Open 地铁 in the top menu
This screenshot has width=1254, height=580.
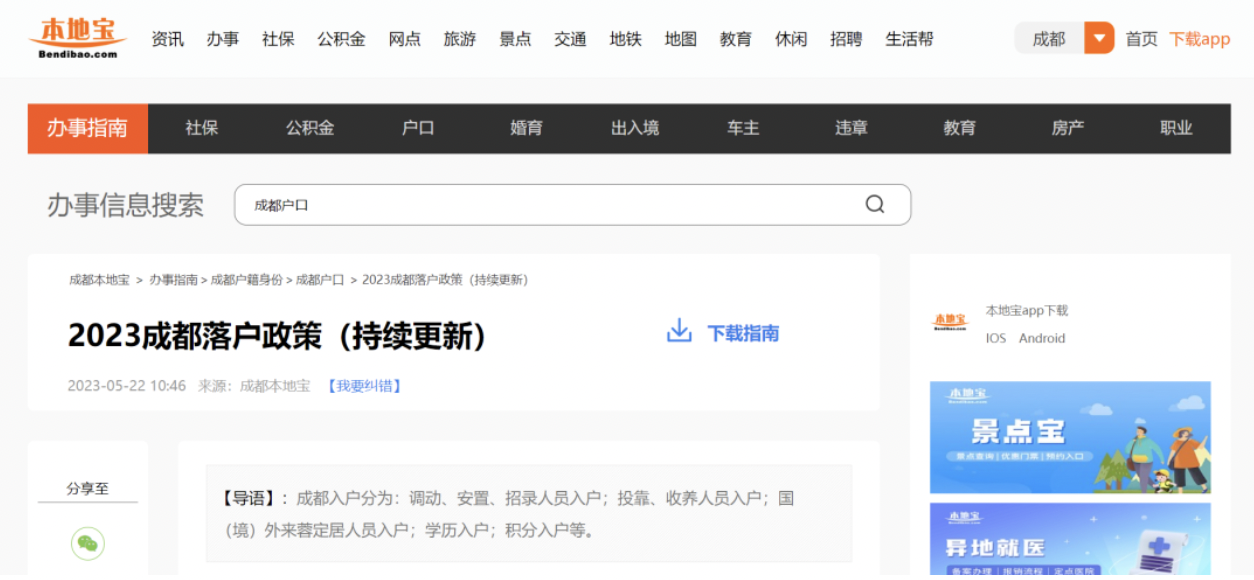pyautogui.click(x=625, y=39)
